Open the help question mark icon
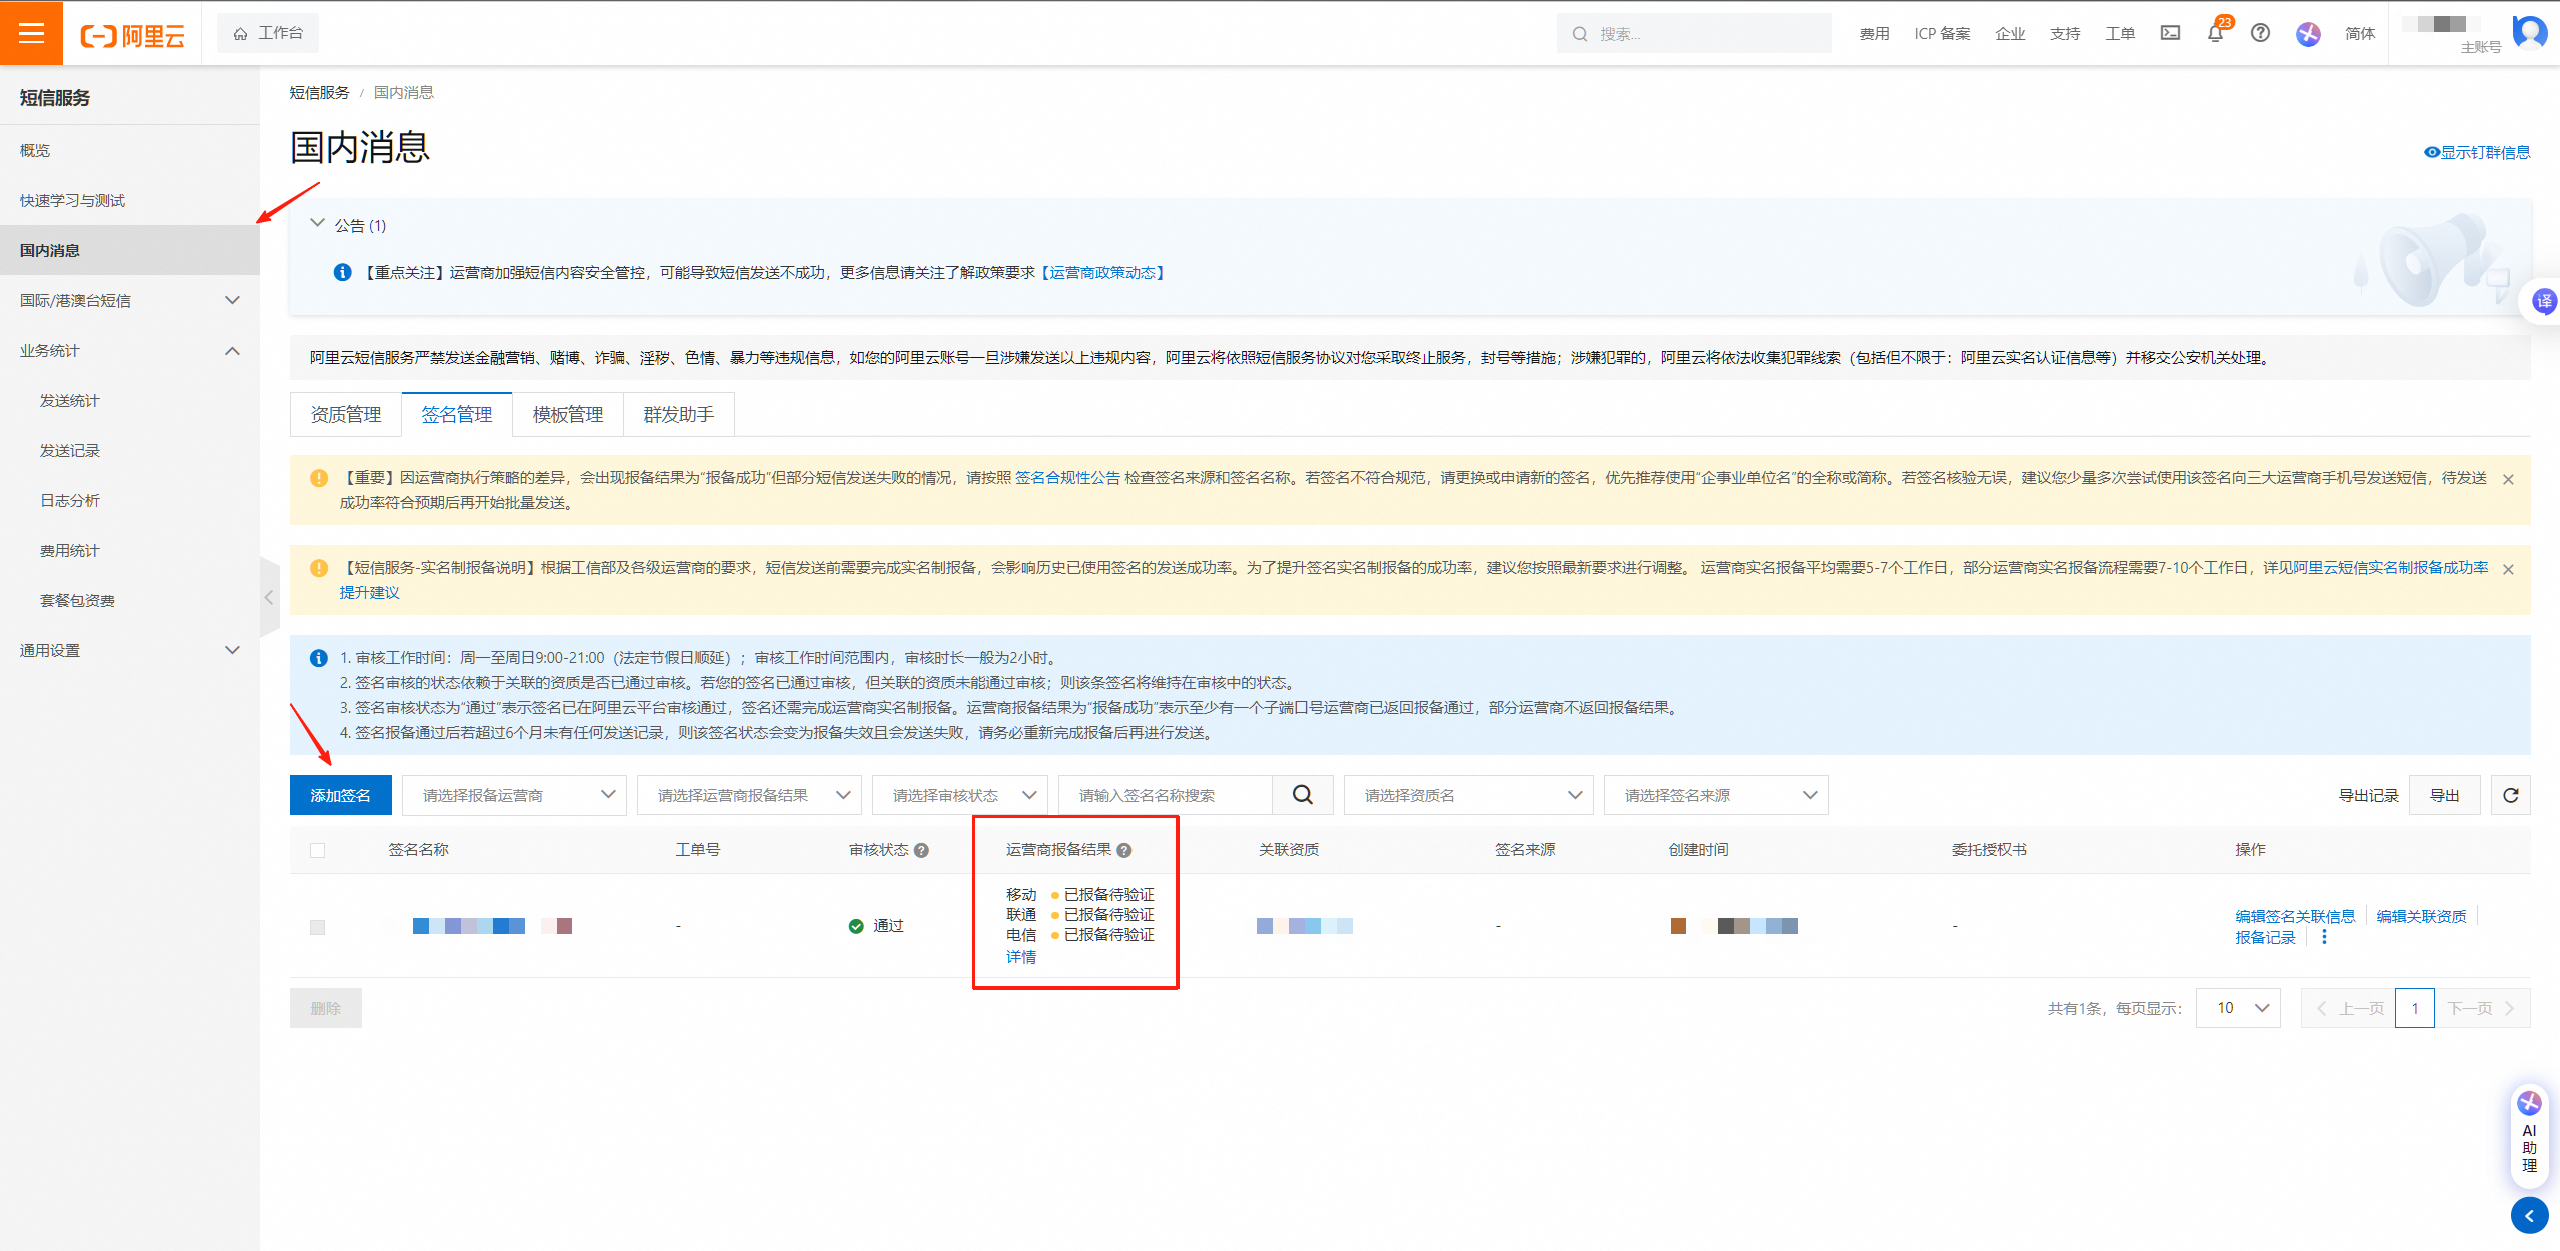2560x1251 pixels. point(2260,33)
